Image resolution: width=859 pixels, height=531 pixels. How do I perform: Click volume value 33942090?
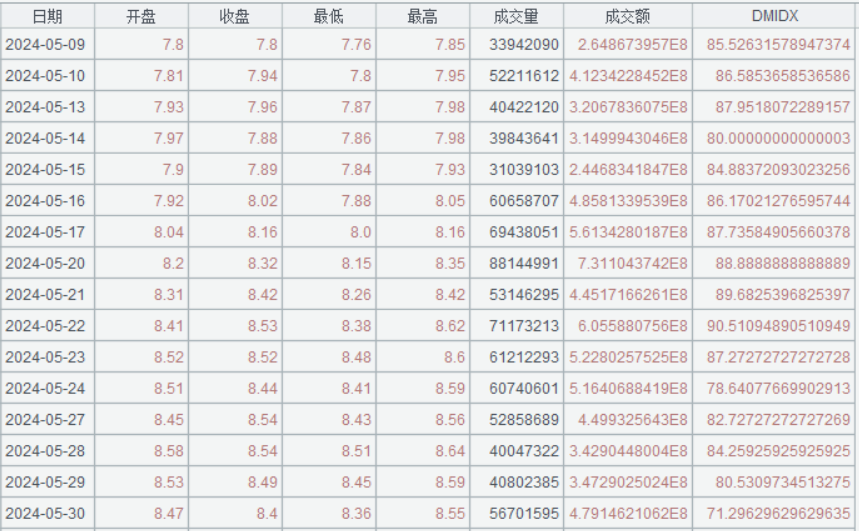pos(524,44)
